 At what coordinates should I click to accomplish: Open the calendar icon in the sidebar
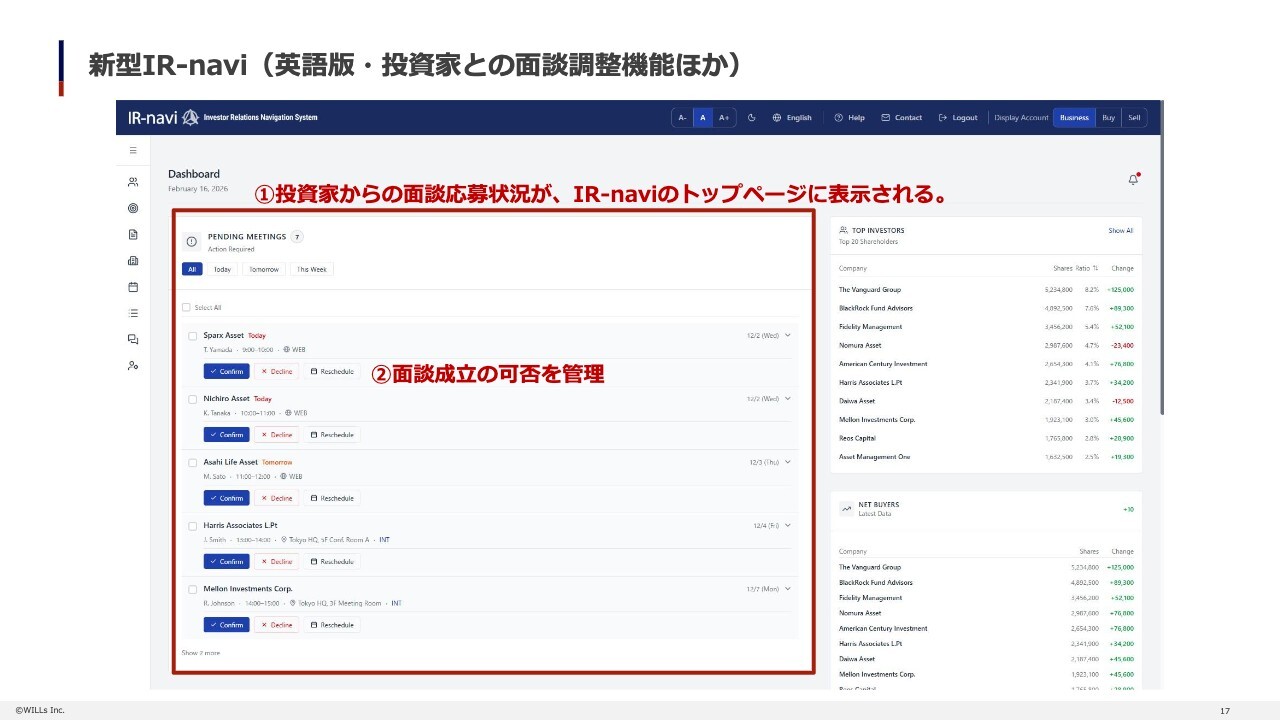133,287
